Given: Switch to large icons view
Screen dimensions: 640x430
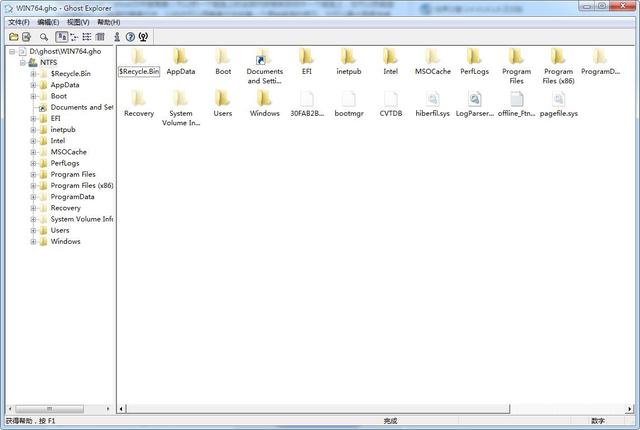Looking at the screenshot, I should (x=62, y=37).
